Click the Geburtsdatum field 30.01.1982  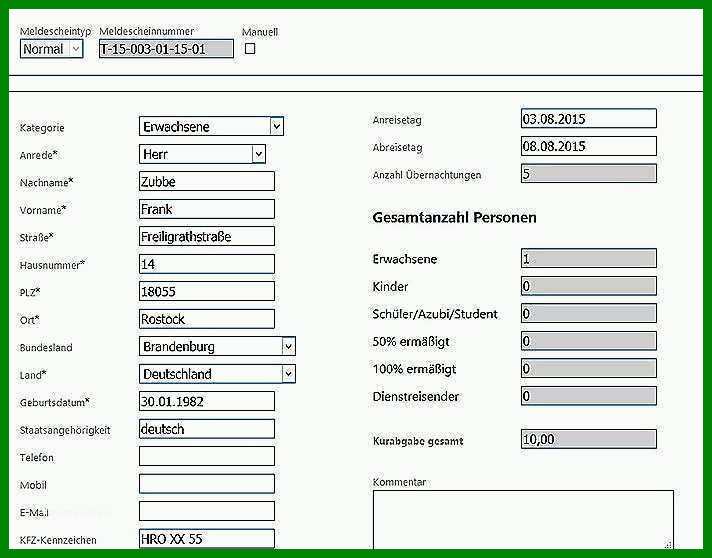click(207, 401)
